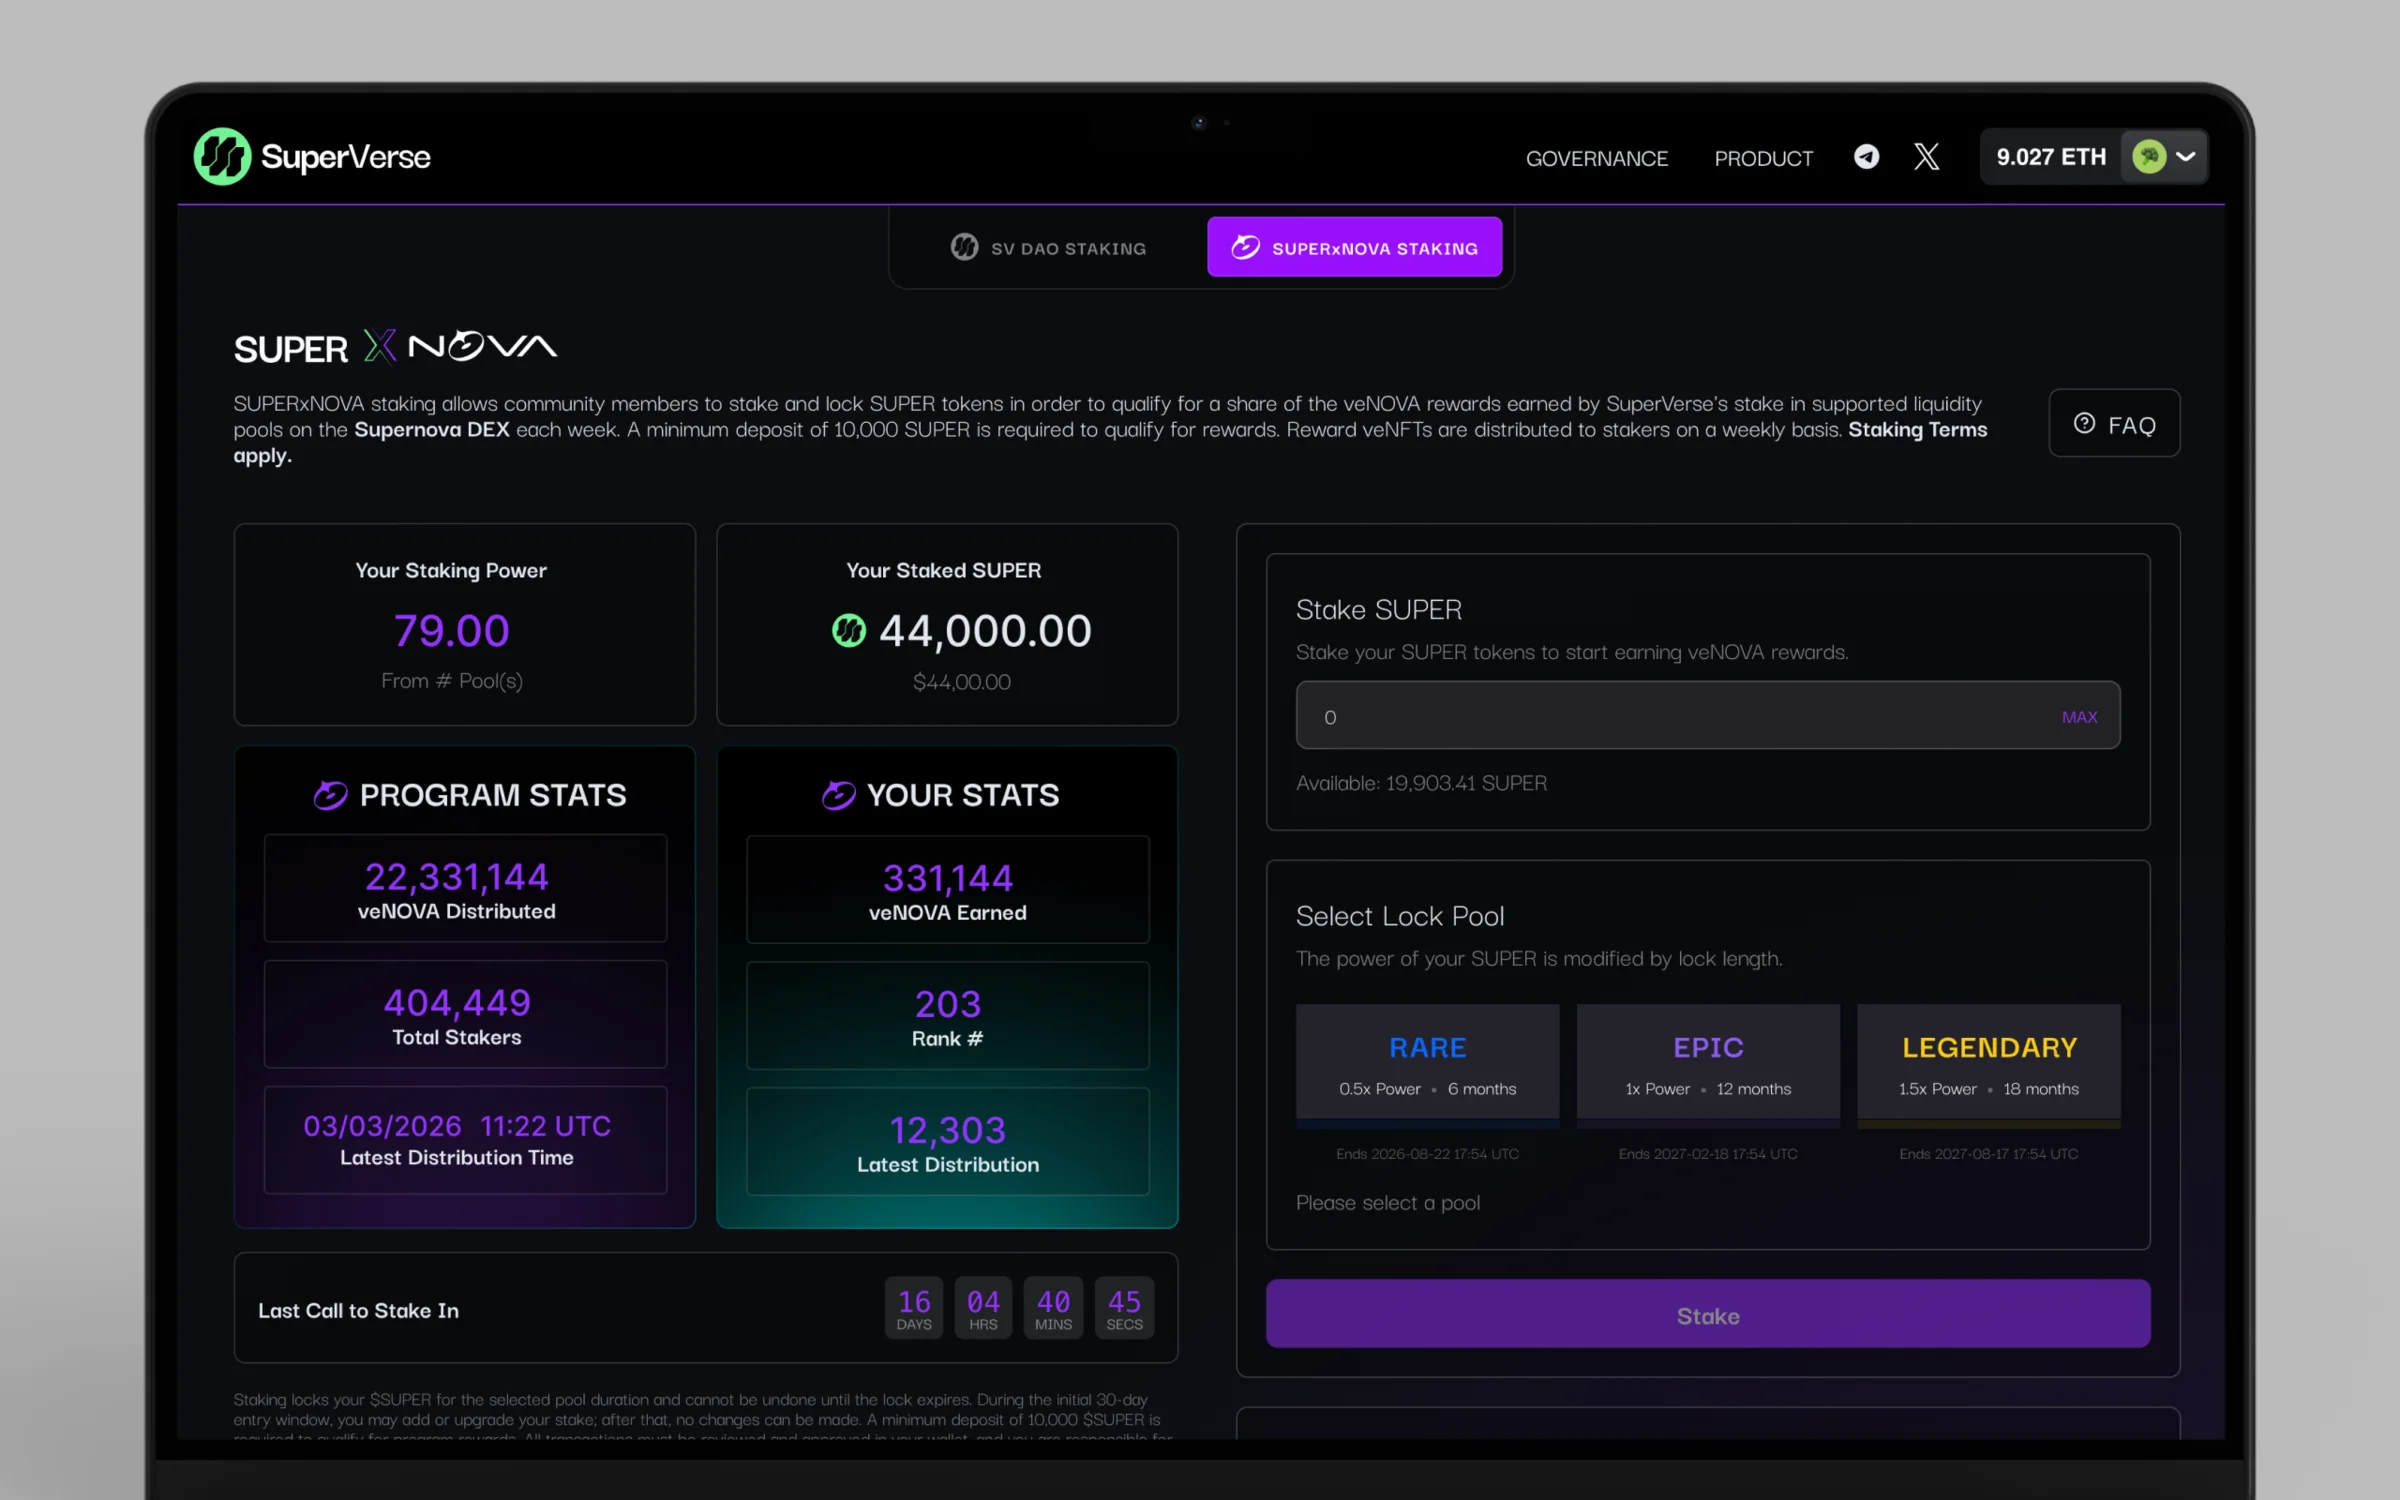Click the 'Last Call to Stake In' label
Viewport: 2400px width, 1500px height.
[x=358, y=1311]
